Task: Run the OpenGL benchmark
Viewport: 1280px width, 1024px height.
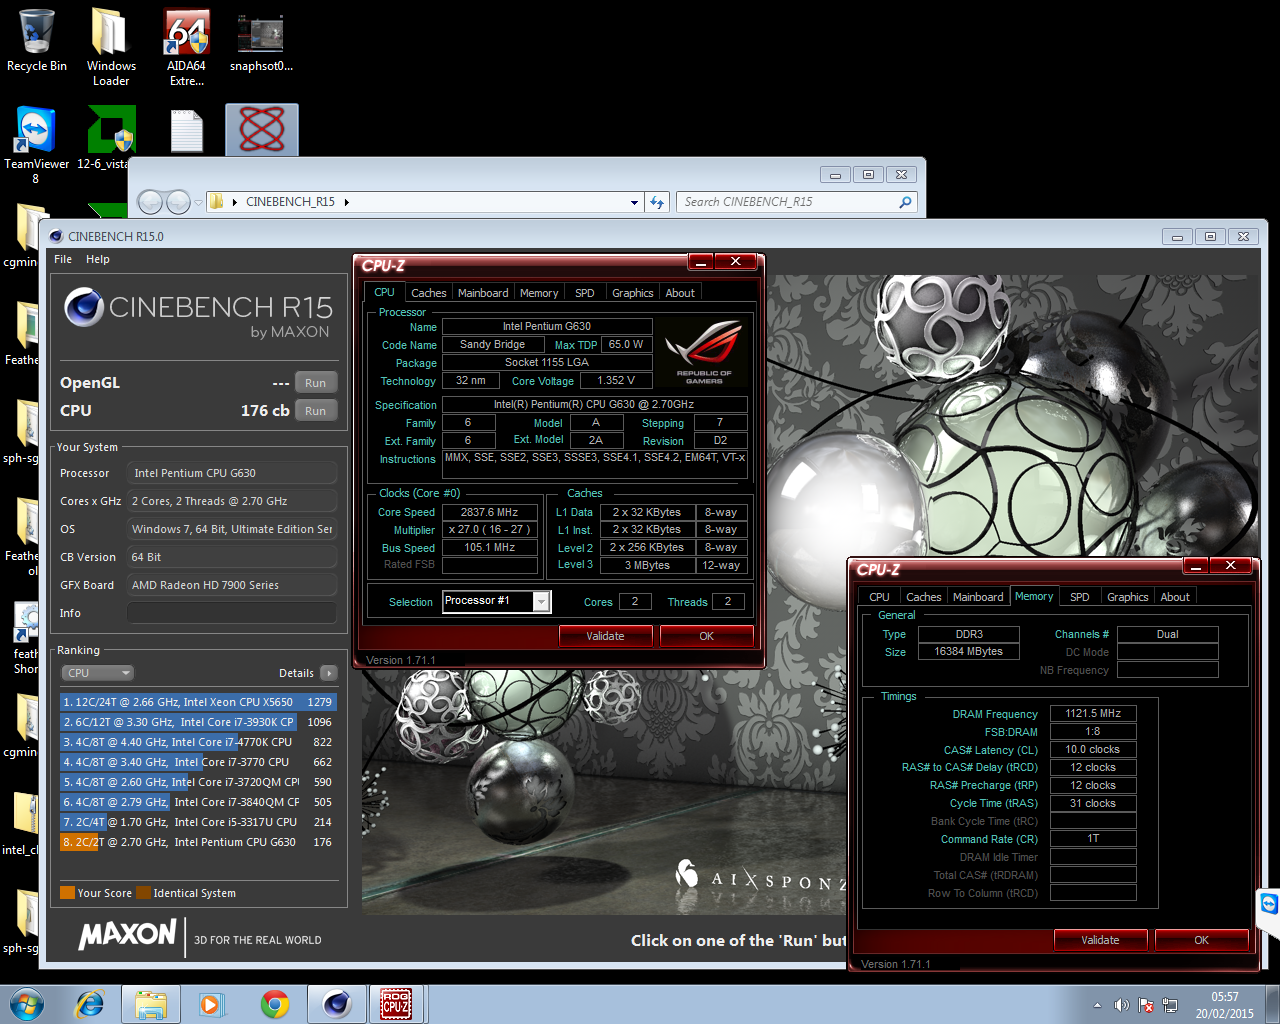Action: coord(316,383)
